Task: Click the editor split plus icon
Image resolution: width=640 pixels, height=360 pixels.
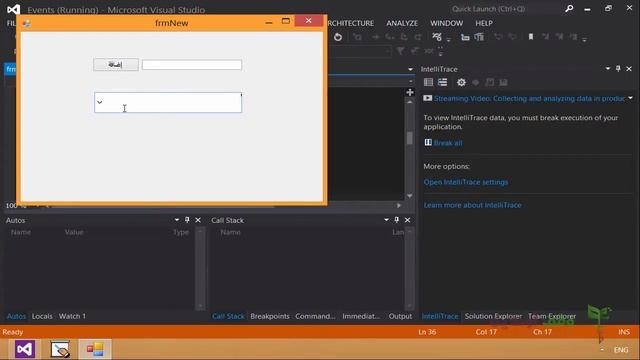Action: click(x=410, y=92)
